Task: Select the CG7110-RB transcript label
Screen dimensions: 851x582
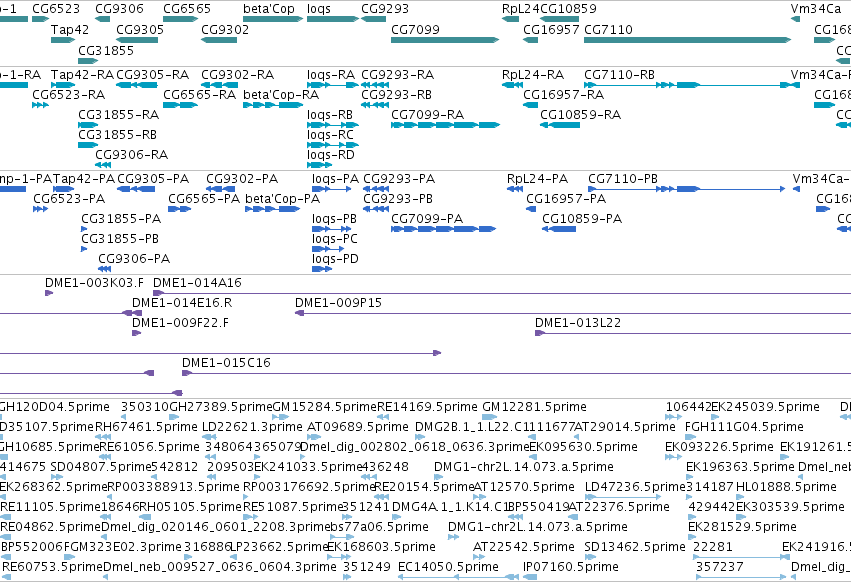Action: (619, 74)
